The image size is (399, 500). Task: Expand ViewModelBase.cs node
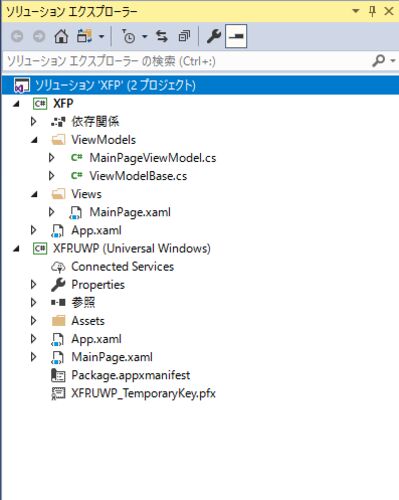pyautogui.click(x=51, y=176)
